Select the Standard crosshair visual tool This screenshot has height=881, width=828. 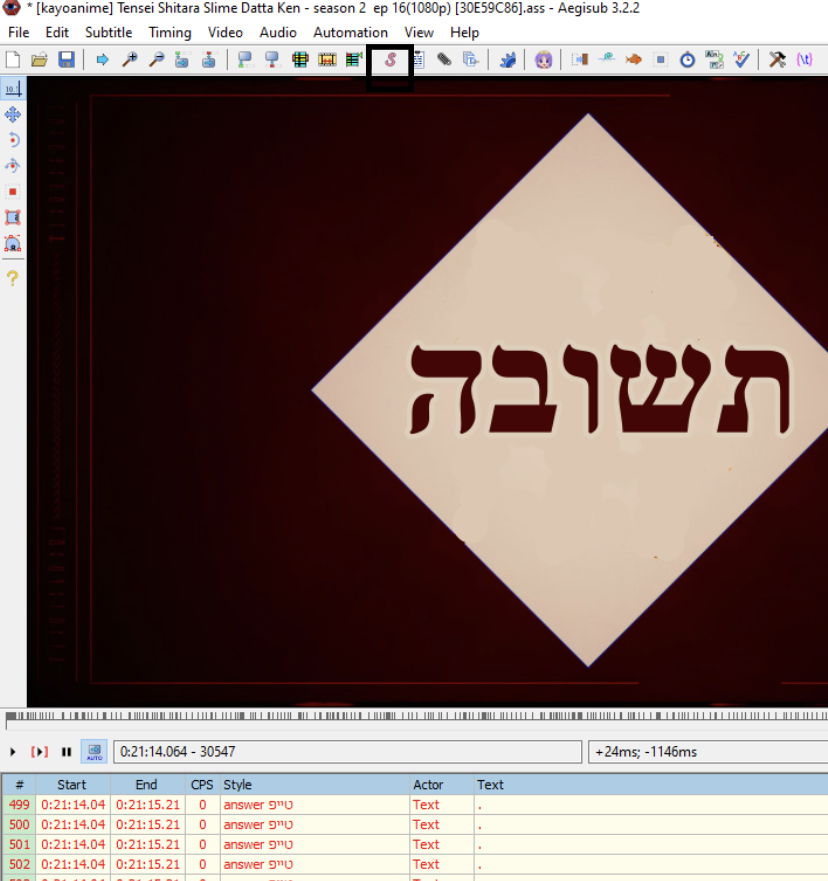(13, 89)
